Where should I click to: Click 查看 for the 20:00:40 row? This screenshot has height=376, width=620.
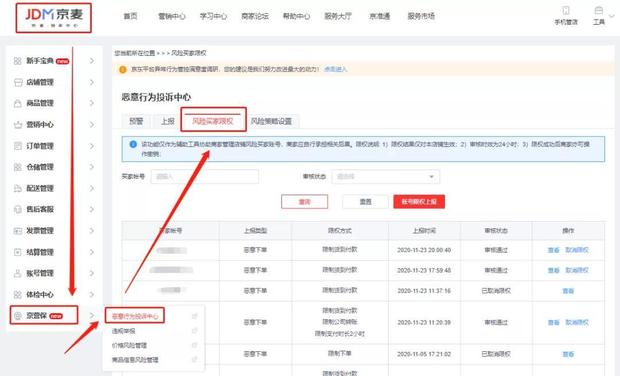tap(554, 250)
